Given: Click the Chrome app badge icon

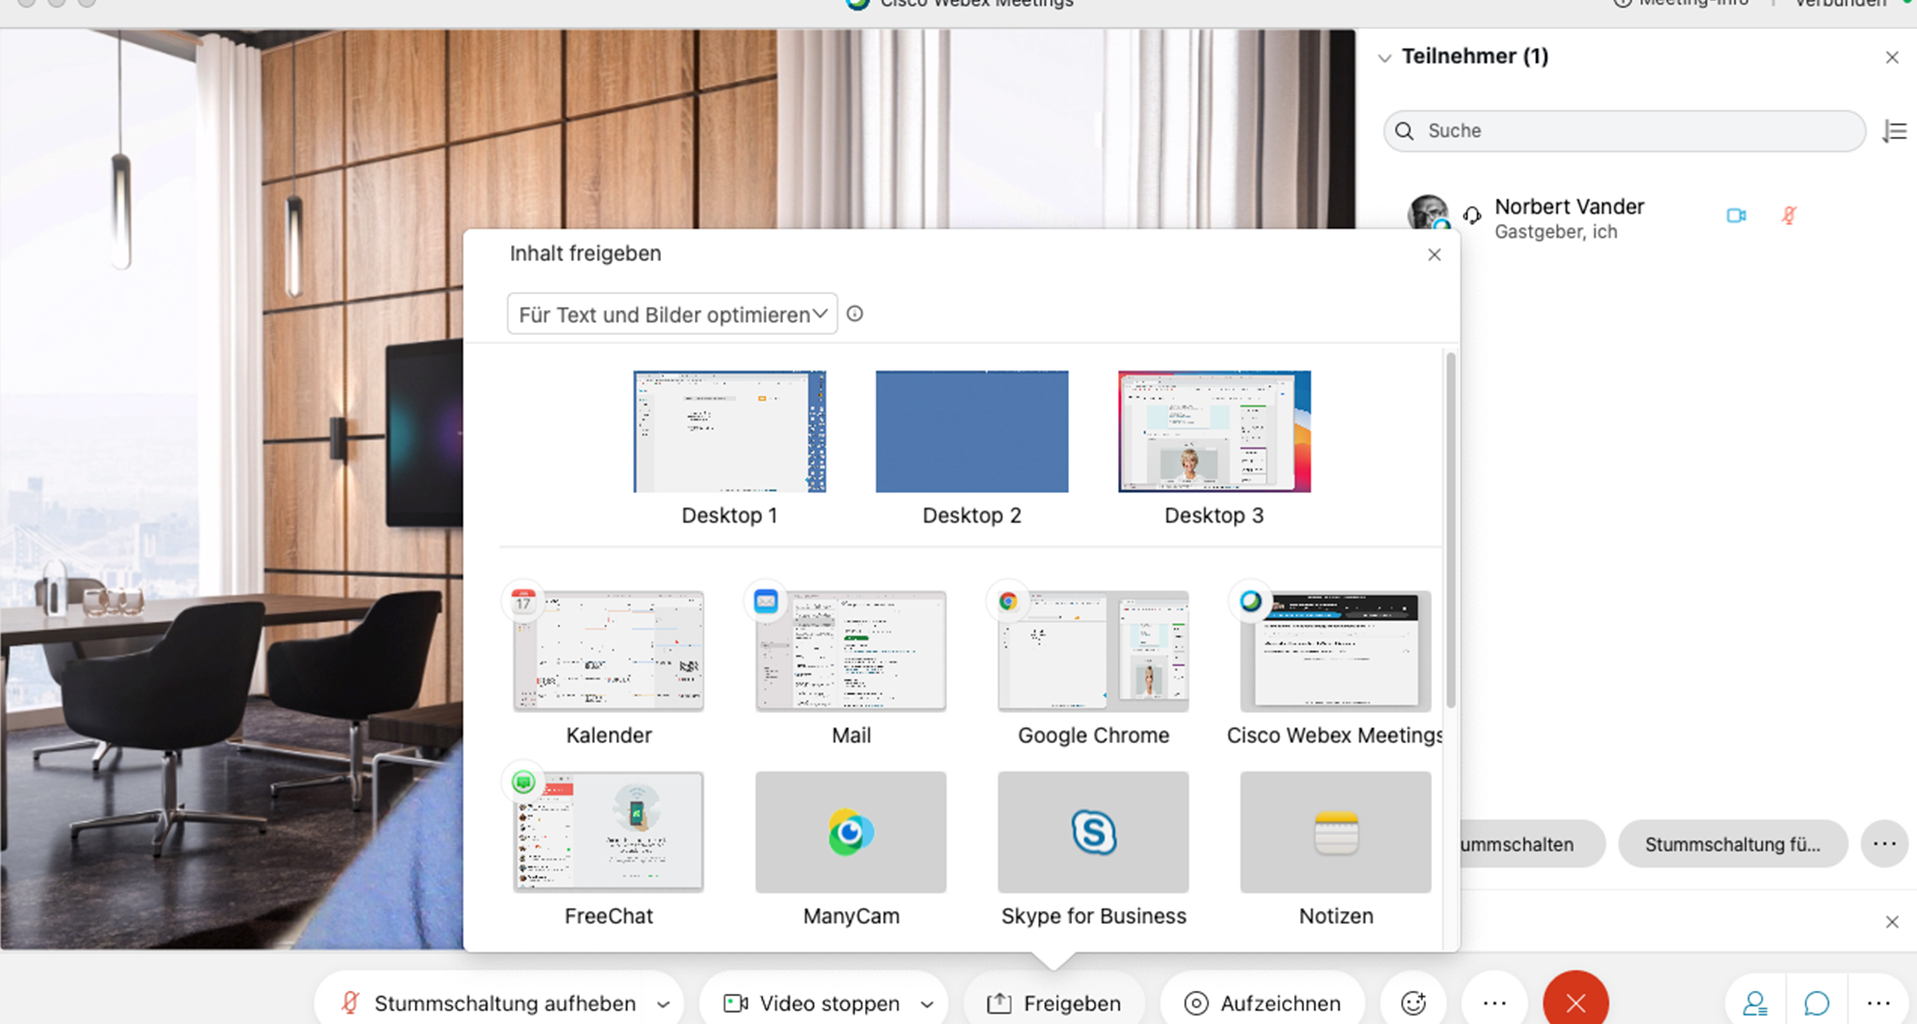Looking at the screenshot, I should click(1008, 601).
